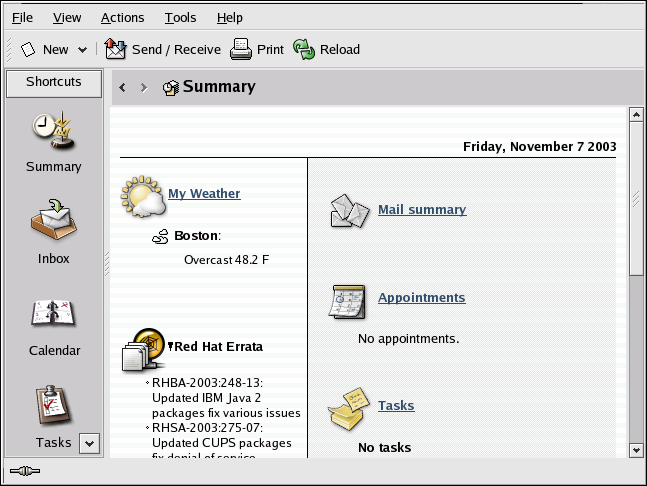
Task: Click the Reload toolbar icon
Action: [x=304, y=49]
